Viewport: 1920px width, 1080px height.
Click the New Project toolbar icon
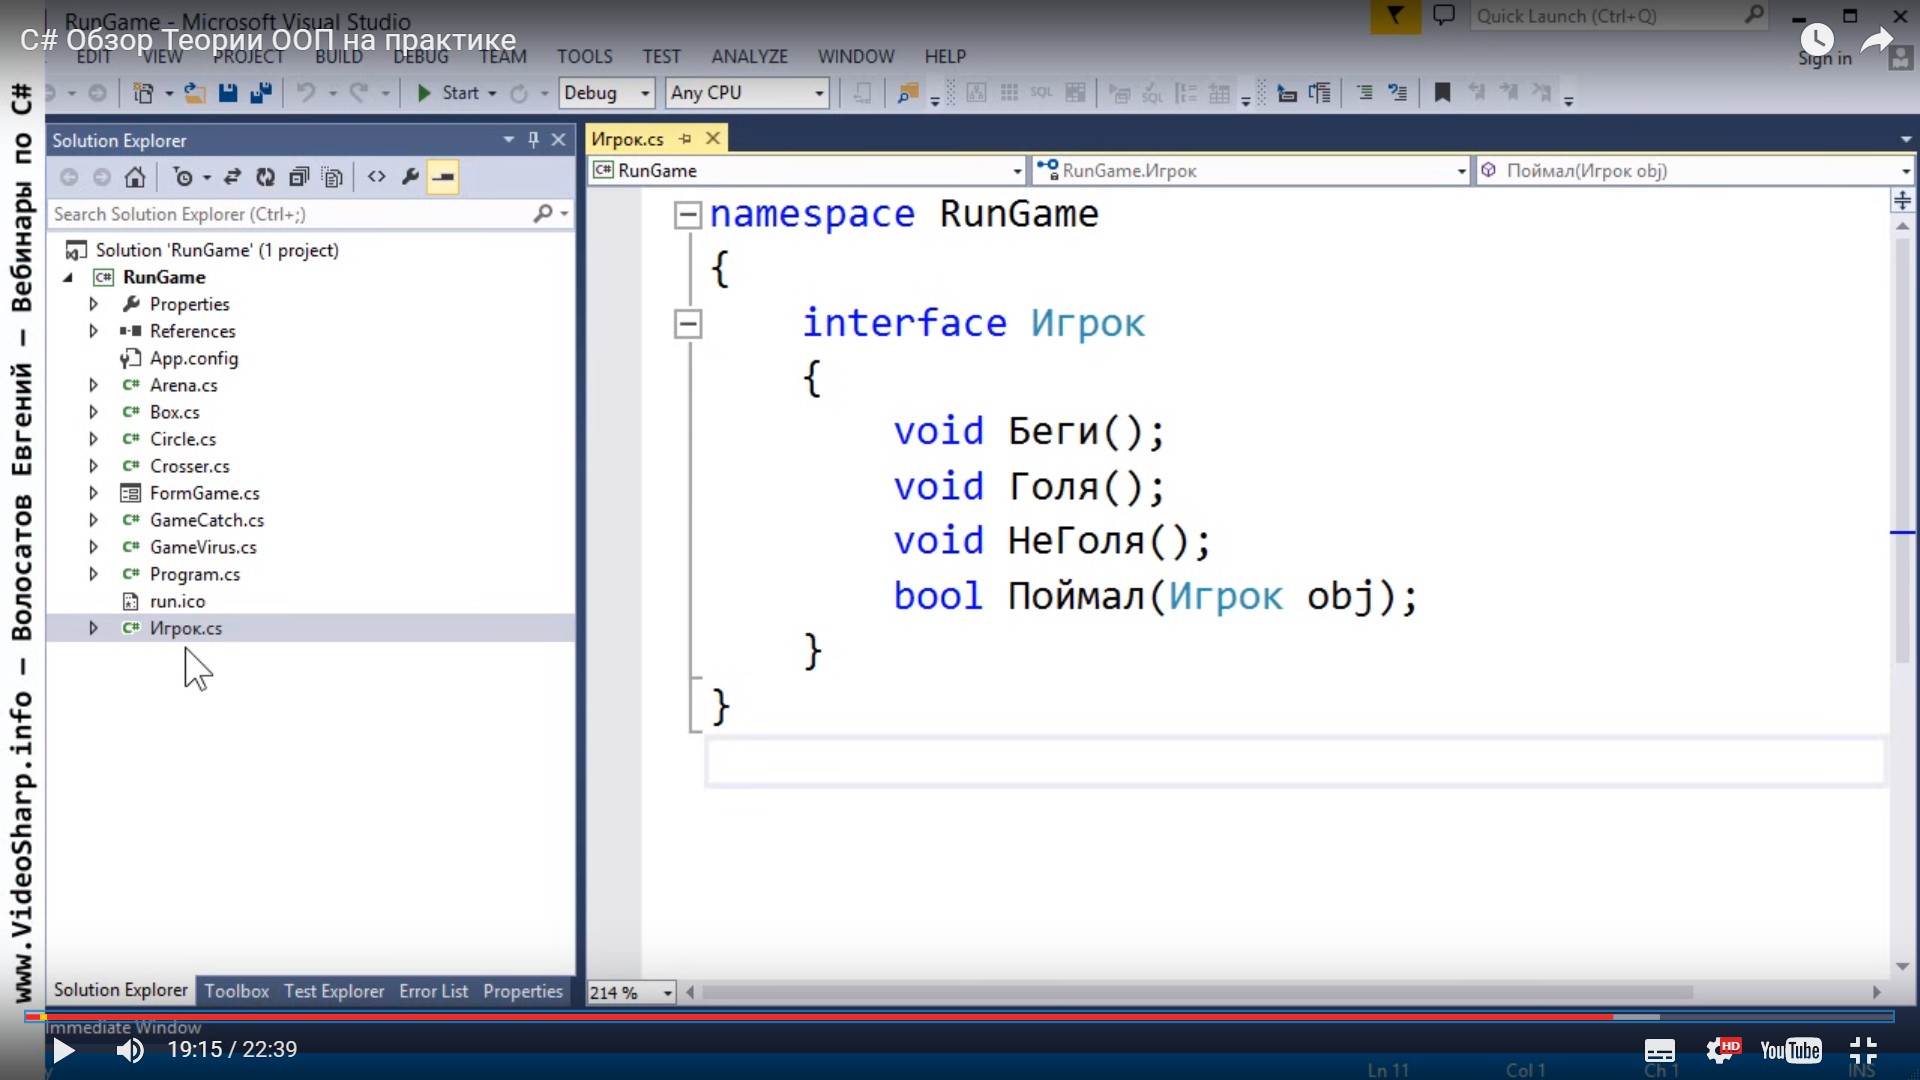pos(144,93)
